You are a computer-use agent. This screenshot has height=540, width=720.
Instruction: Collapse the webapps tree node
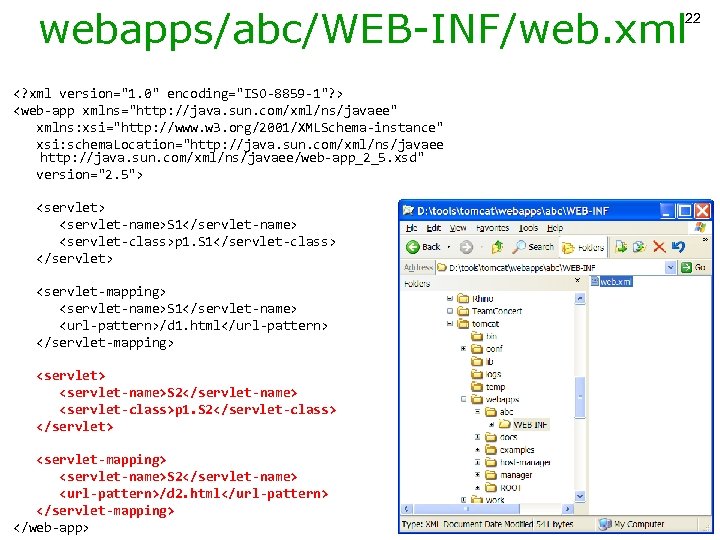[x=464, y=399]
